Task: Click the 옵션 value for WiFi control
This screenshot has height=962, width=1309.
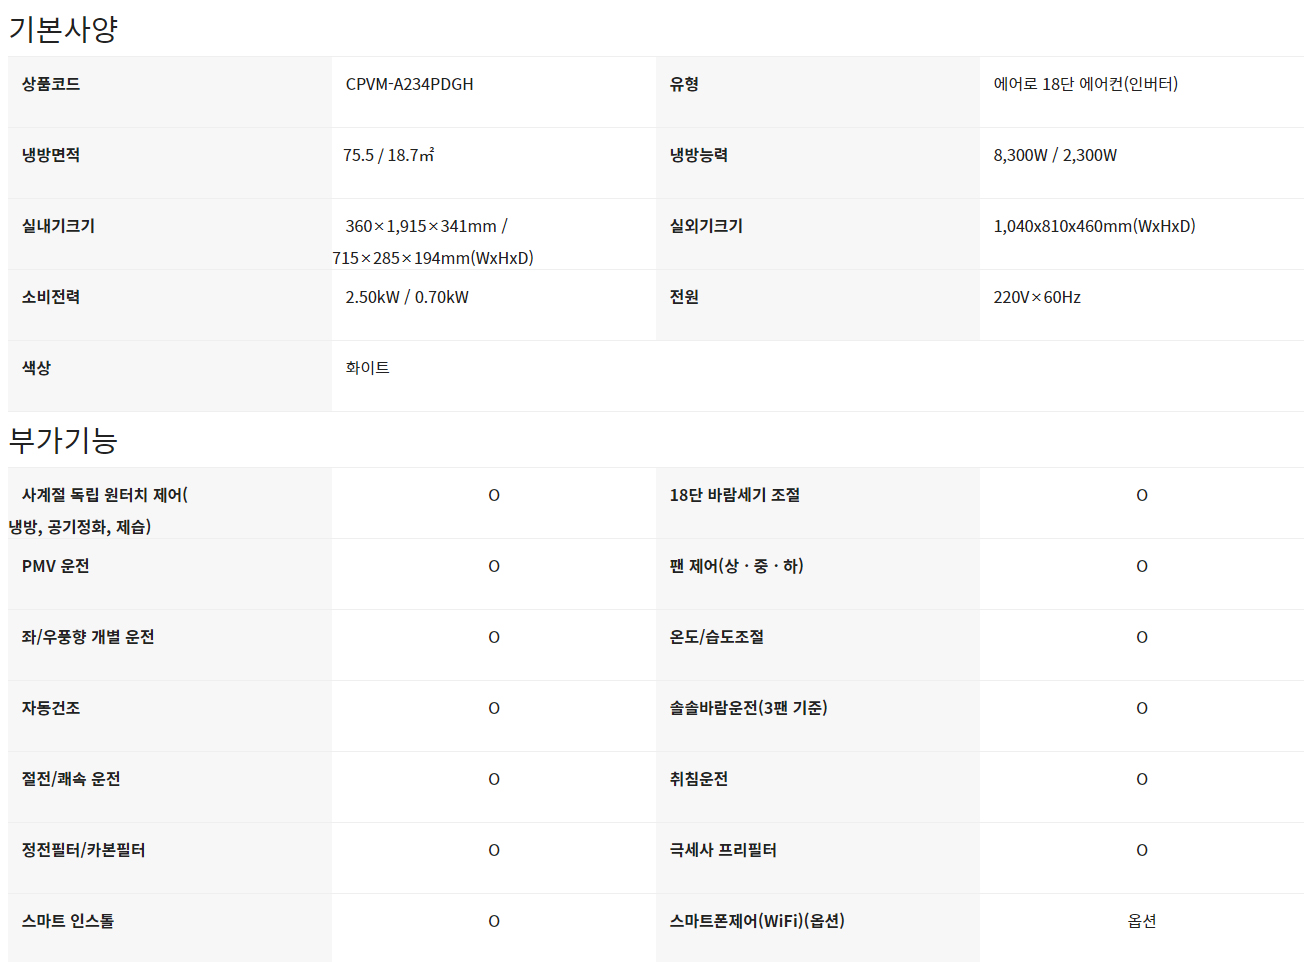Action: [x=1141, y=921]
